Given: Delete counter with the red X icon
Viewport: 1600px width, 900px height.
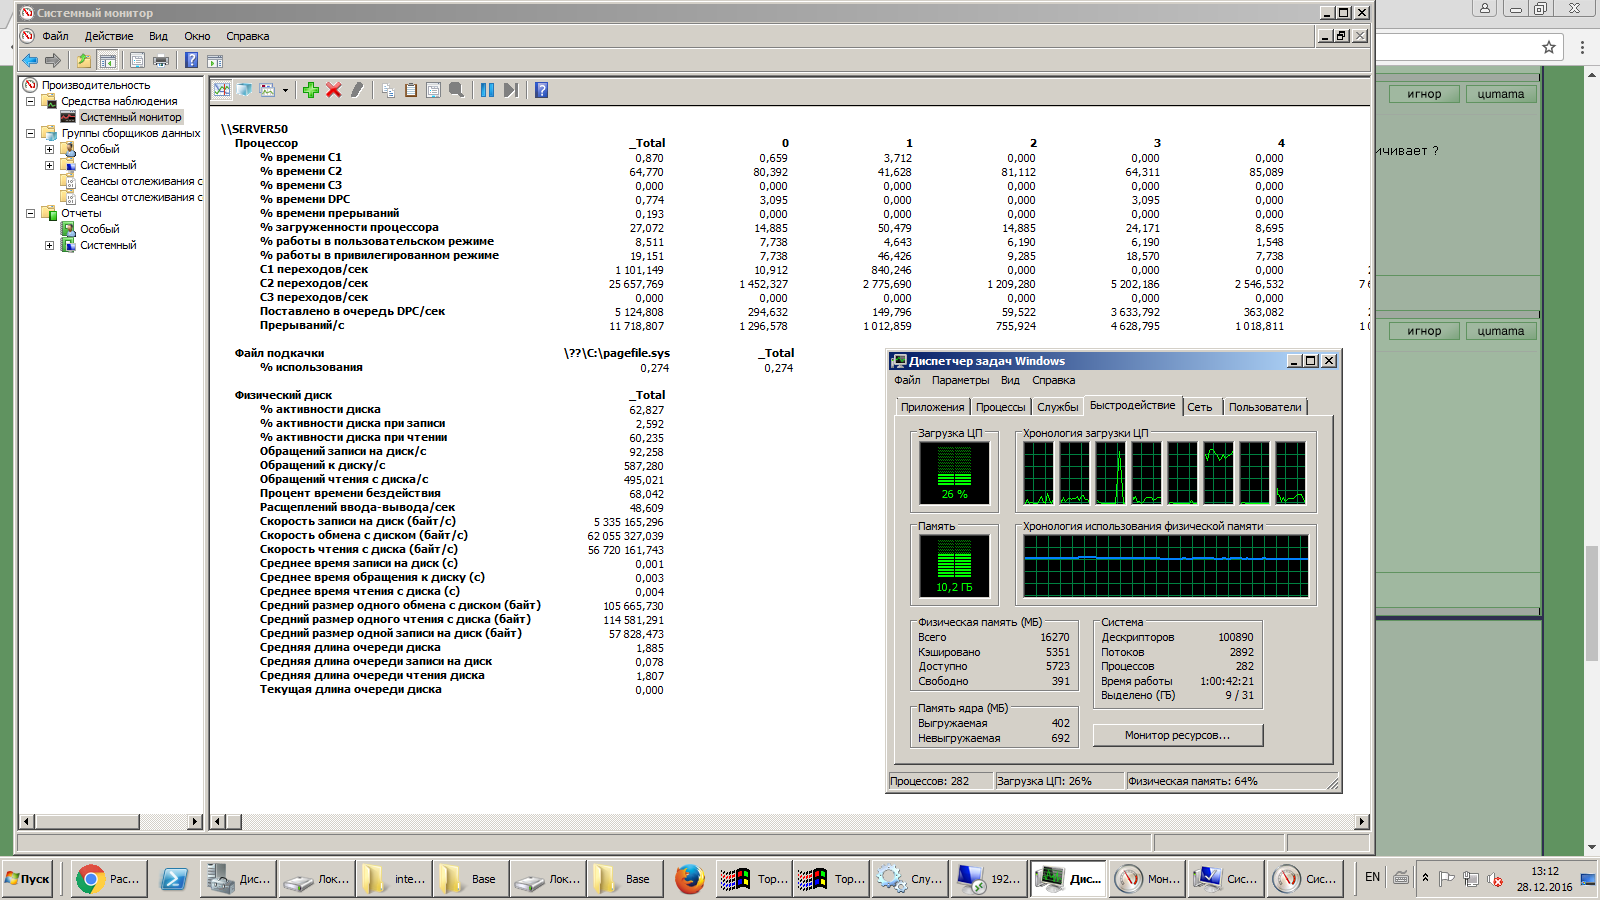Looking at the screenshot, I should 334,90.
